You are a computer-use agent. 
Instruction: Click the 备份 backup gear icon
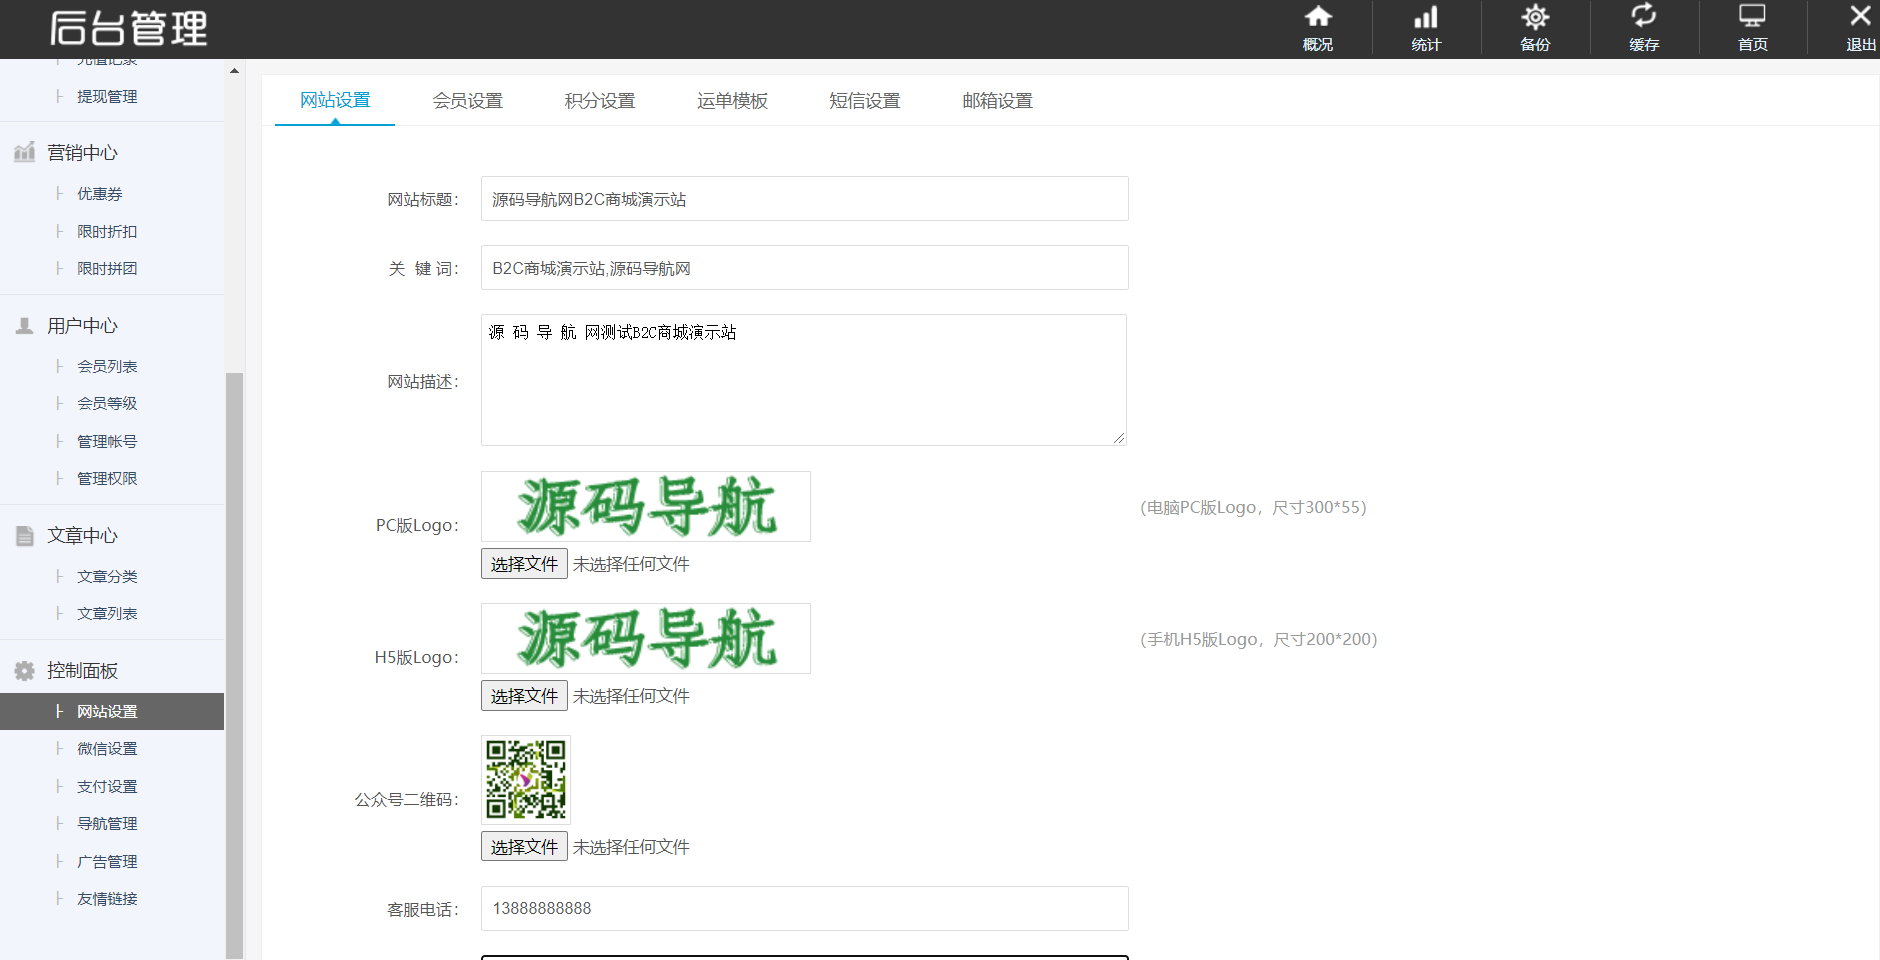1535,17
